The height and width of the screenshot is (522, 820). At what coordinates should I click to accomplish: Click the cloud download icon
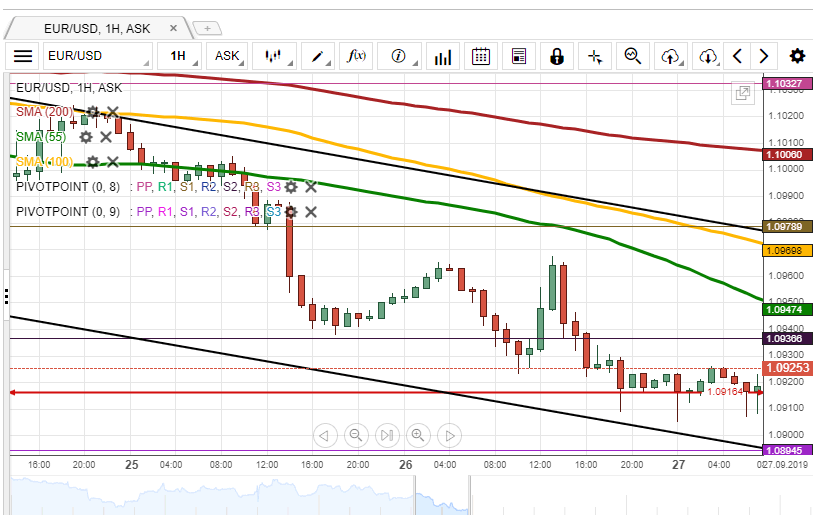tap(708, 56)
